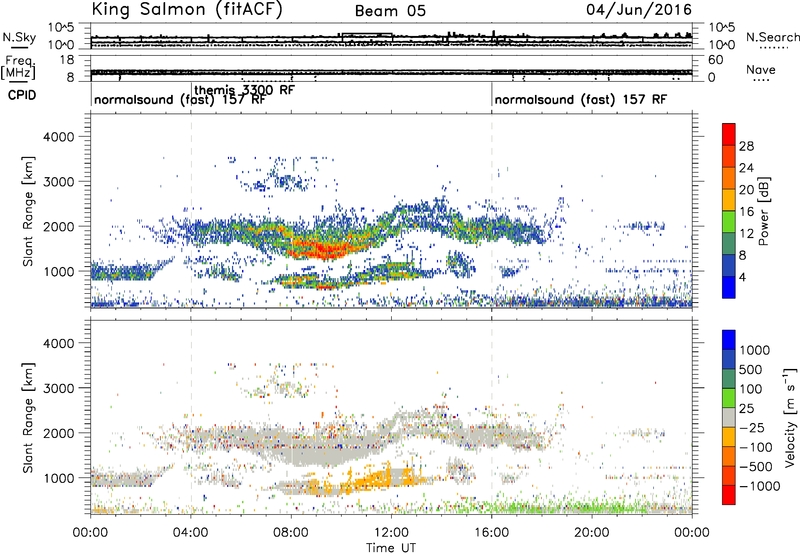Click the 'Nave' legend label
The height and width of the screenshot is (554, 800).
click(x=761, y=70)
